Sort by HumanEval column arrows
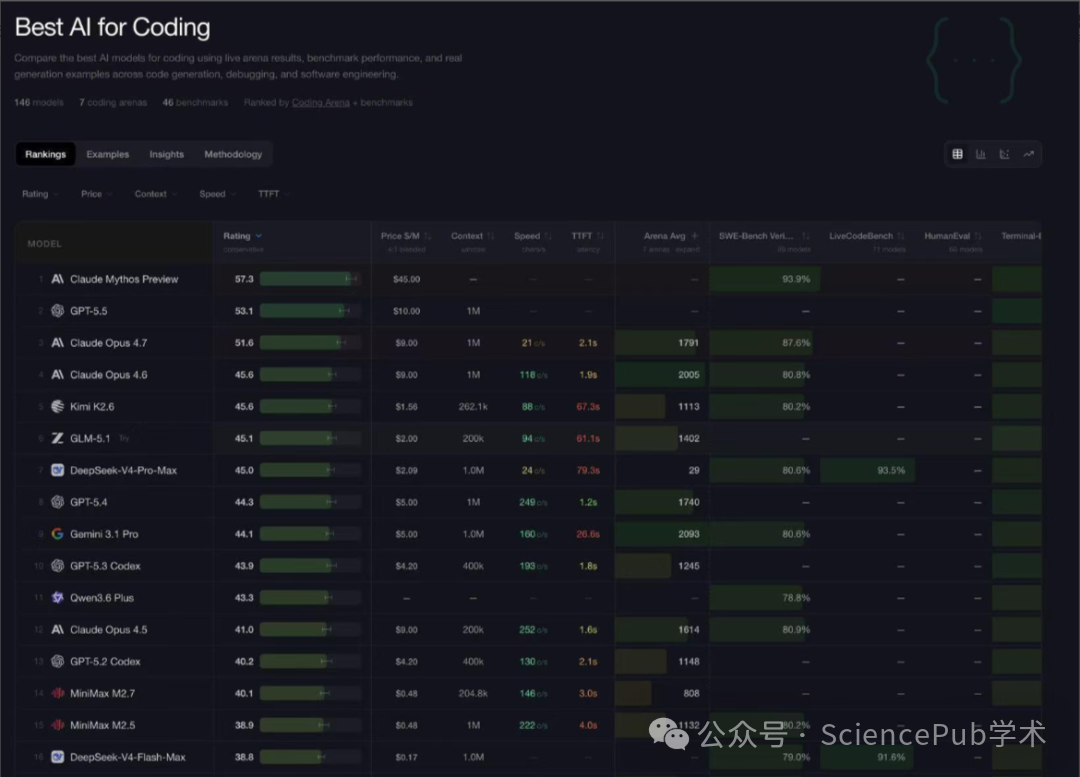Viewport: 1080px width, 777px height. tap(978, 236)
